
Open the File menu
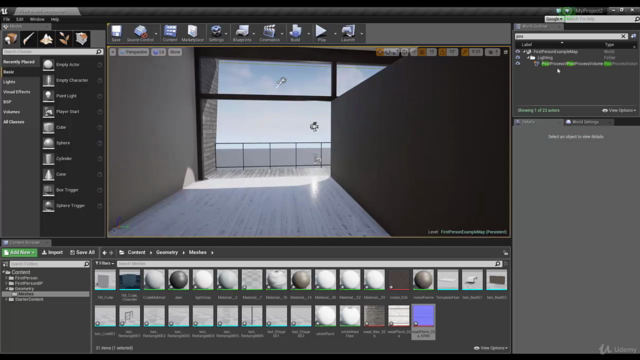(7, 19)
